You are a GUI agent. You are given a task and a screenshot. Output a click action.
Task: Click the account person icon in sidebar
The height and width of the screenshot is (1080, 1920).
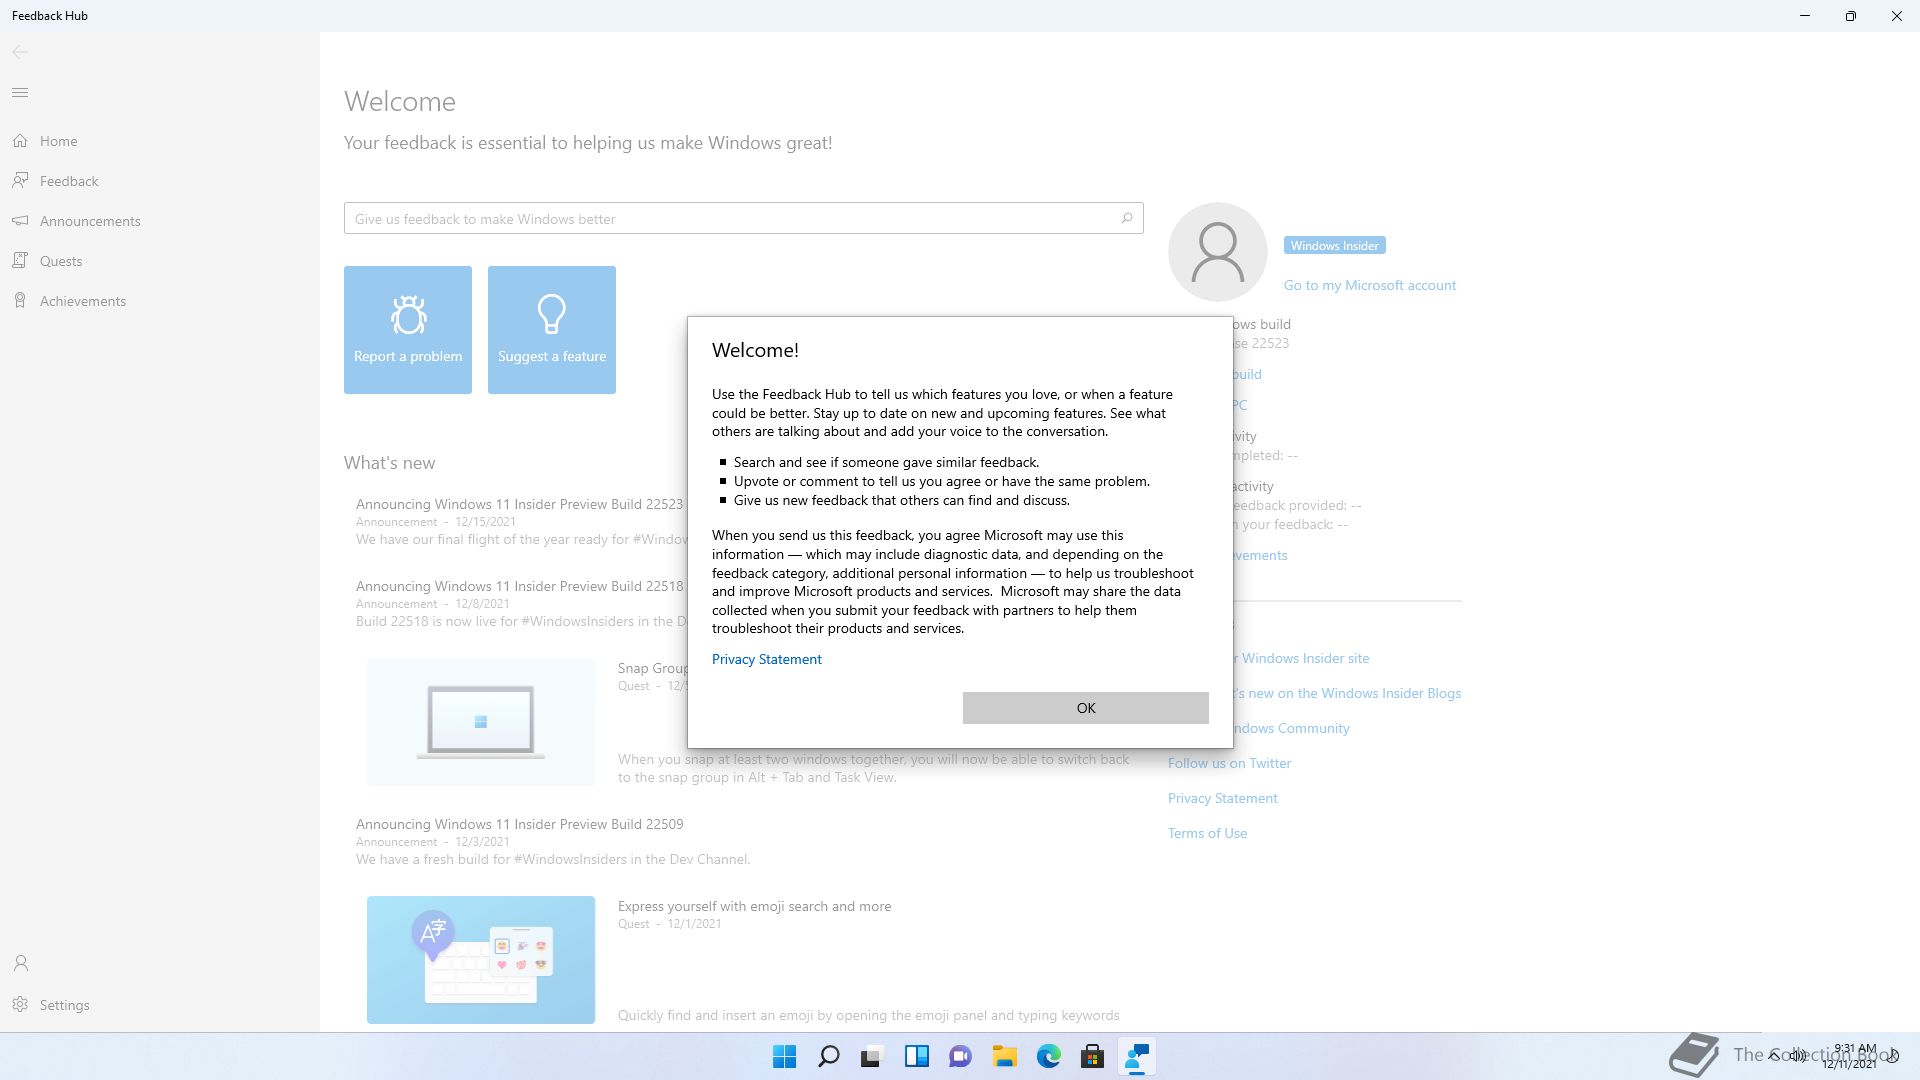tap(20, 963)
